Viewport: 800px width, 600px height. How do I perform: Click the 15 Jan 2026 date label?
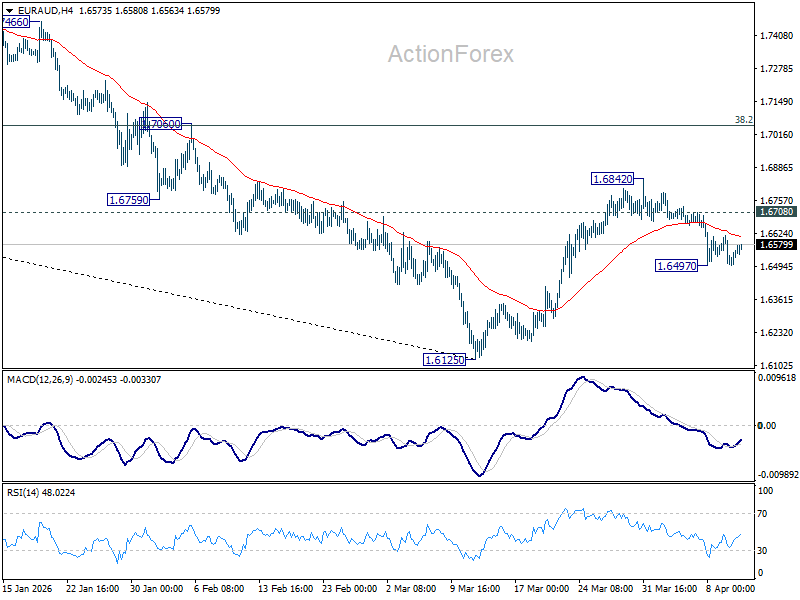pos(28,588)
